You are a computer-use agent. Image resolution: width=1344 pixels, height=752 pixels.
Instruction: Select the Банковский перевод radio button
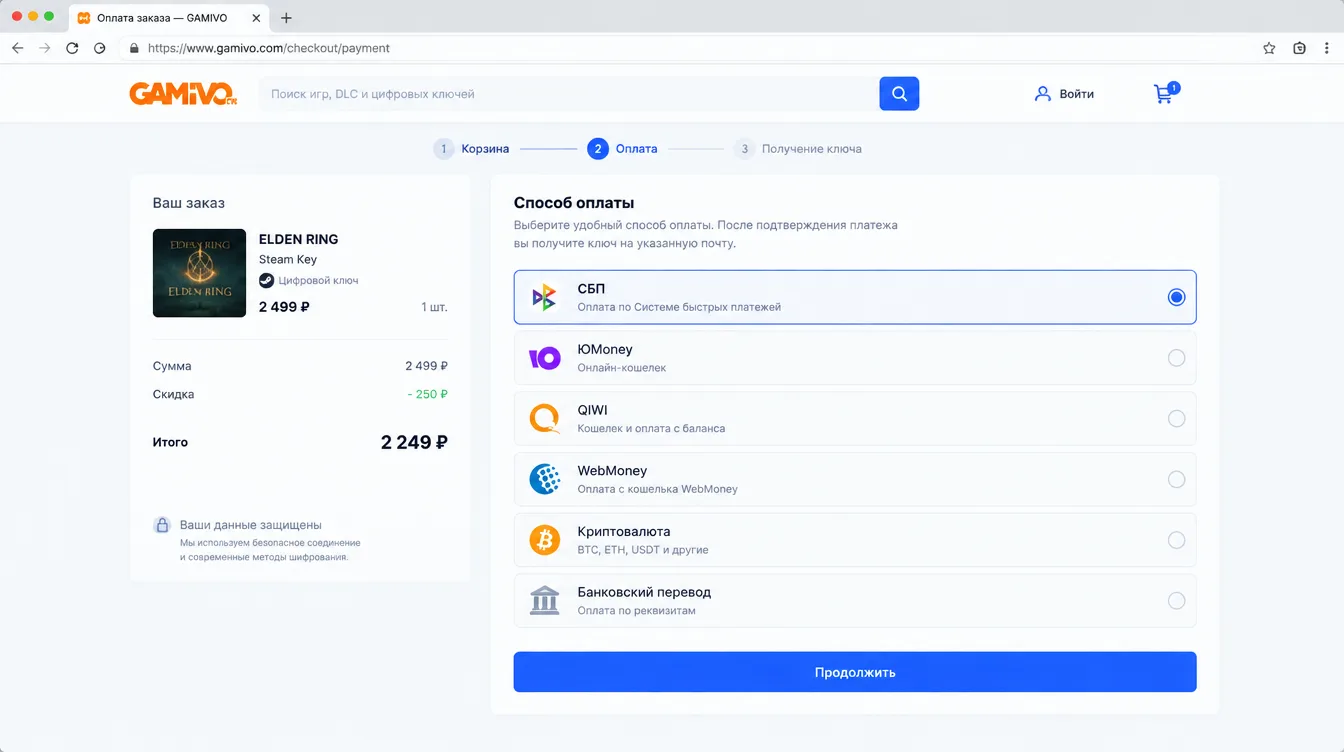[x=1176, y=601]
